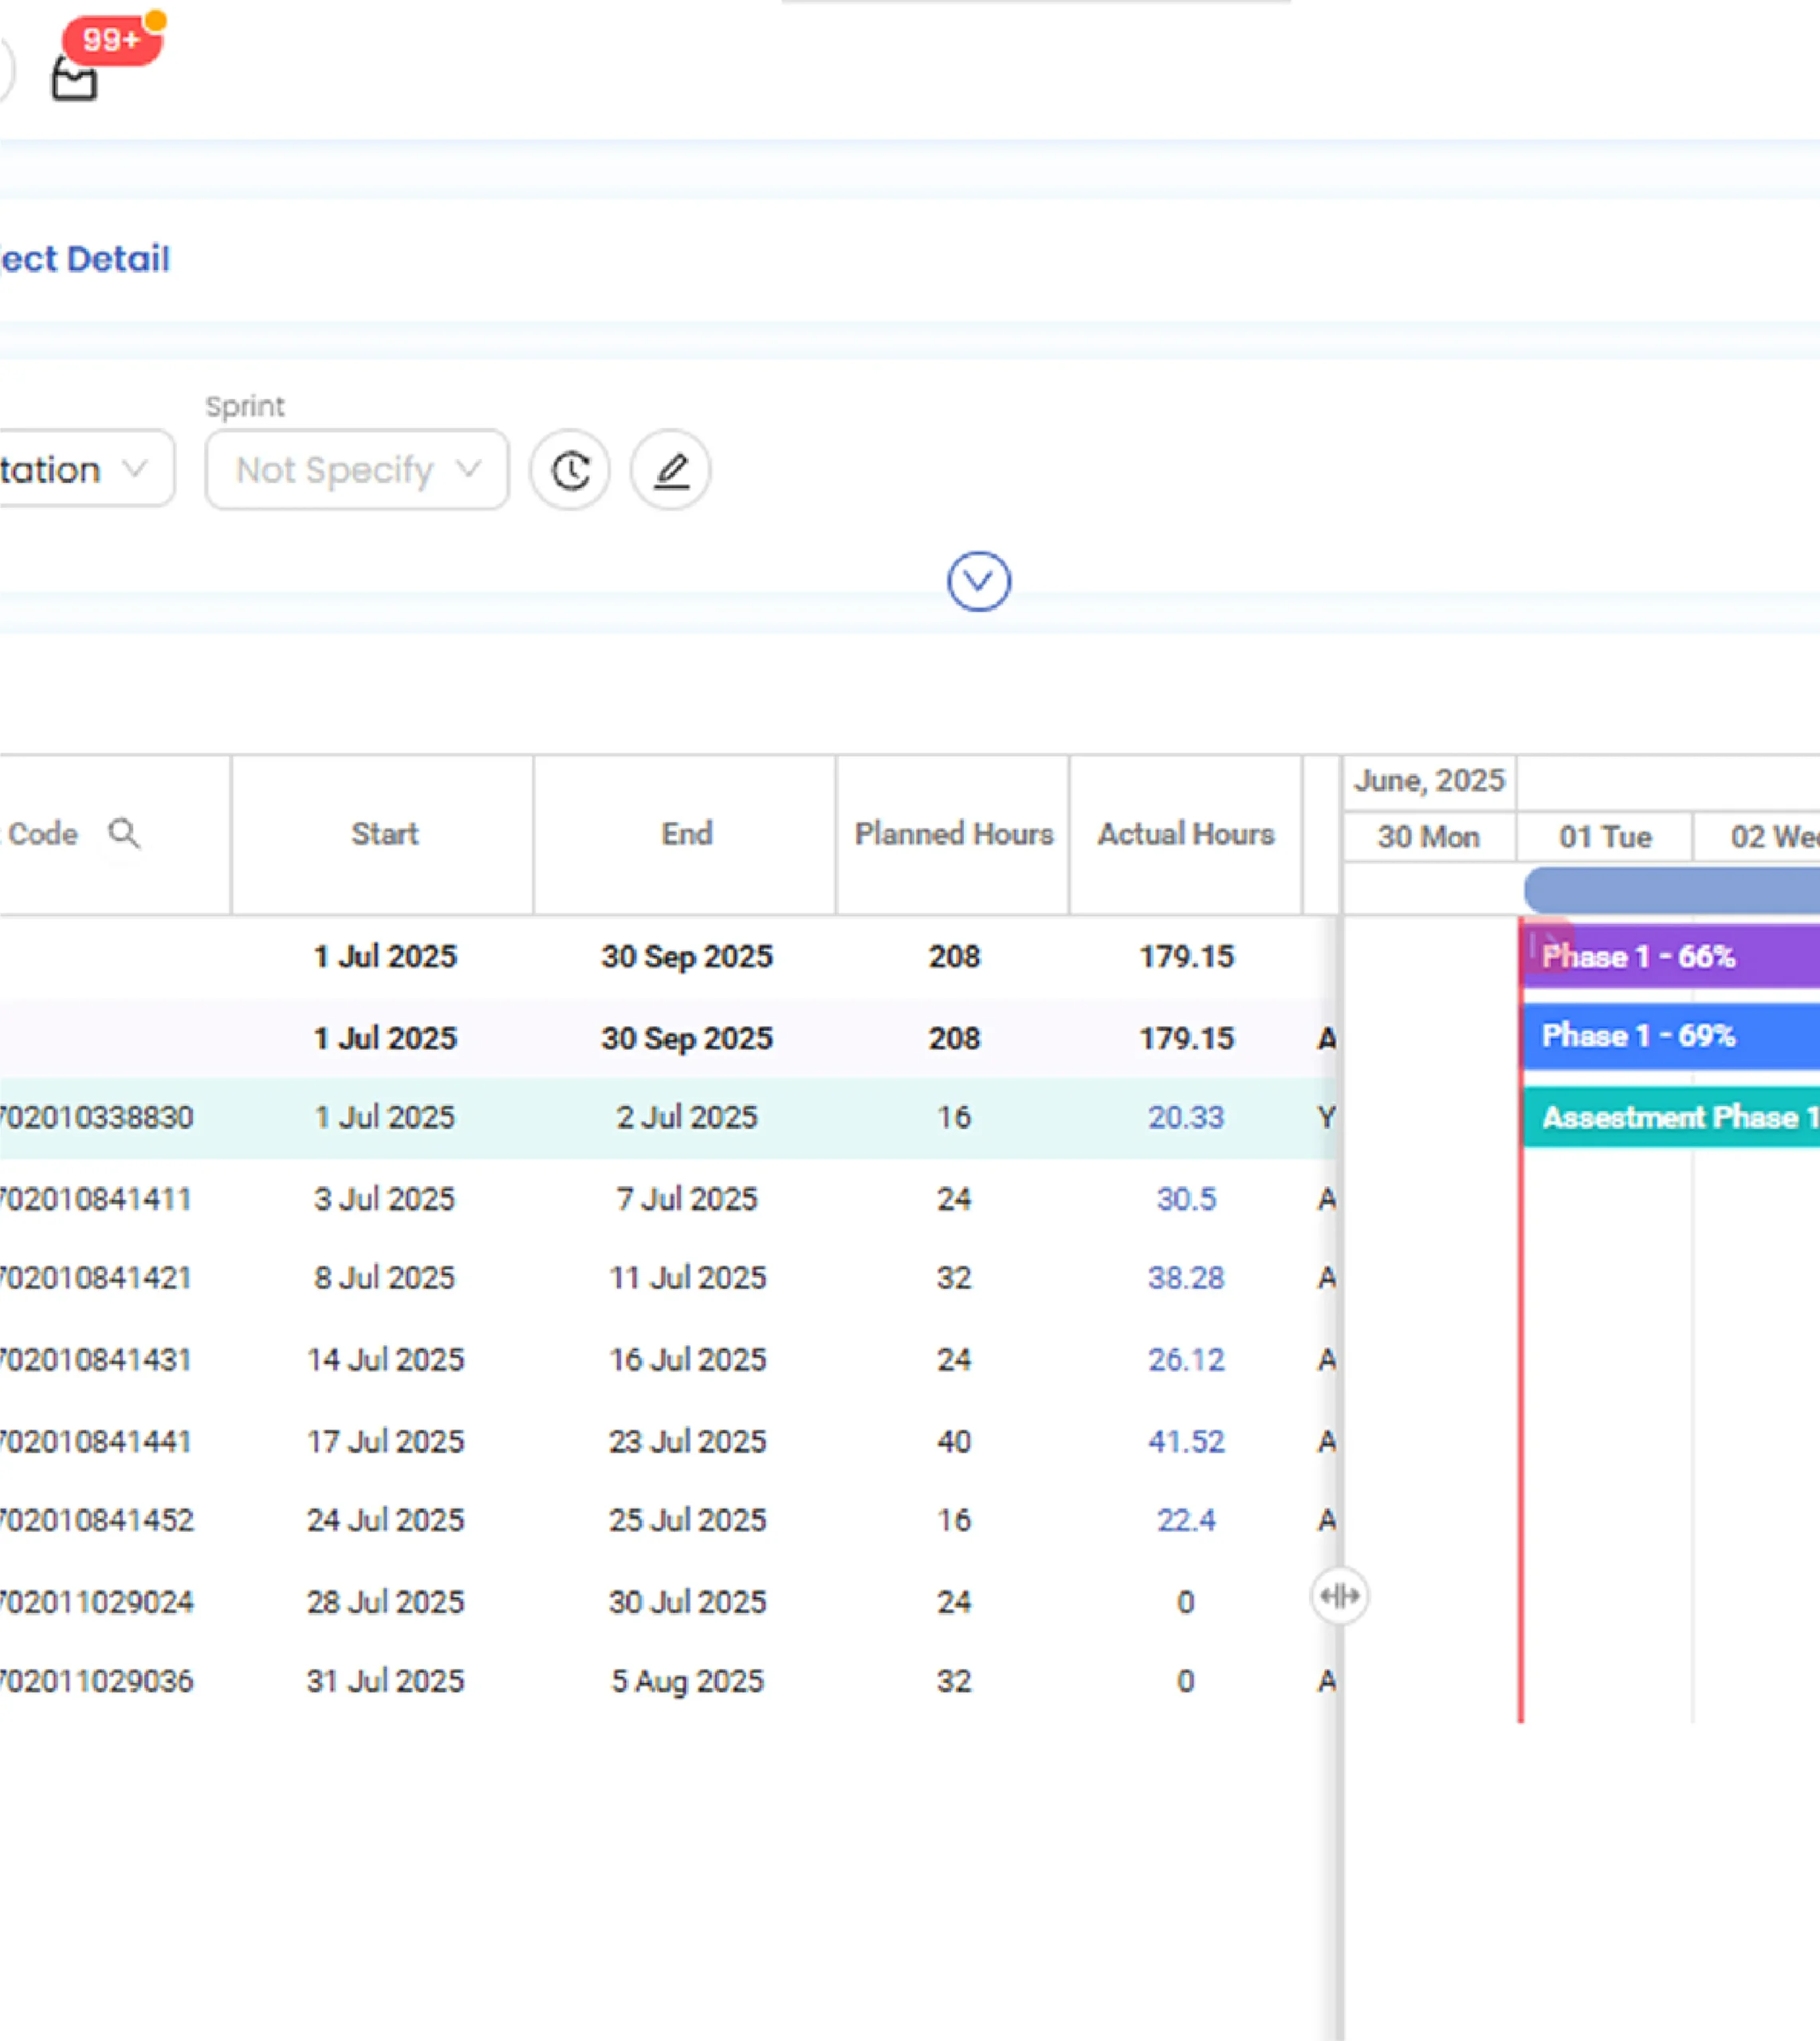Select the teal 'Assestment Phase 1' Gantt bar

point(1669,1117)
